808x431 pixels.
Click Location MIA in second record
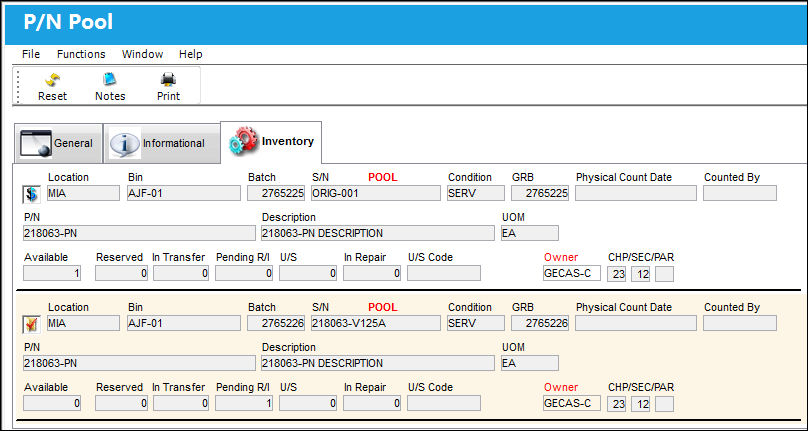coord(83,323)
